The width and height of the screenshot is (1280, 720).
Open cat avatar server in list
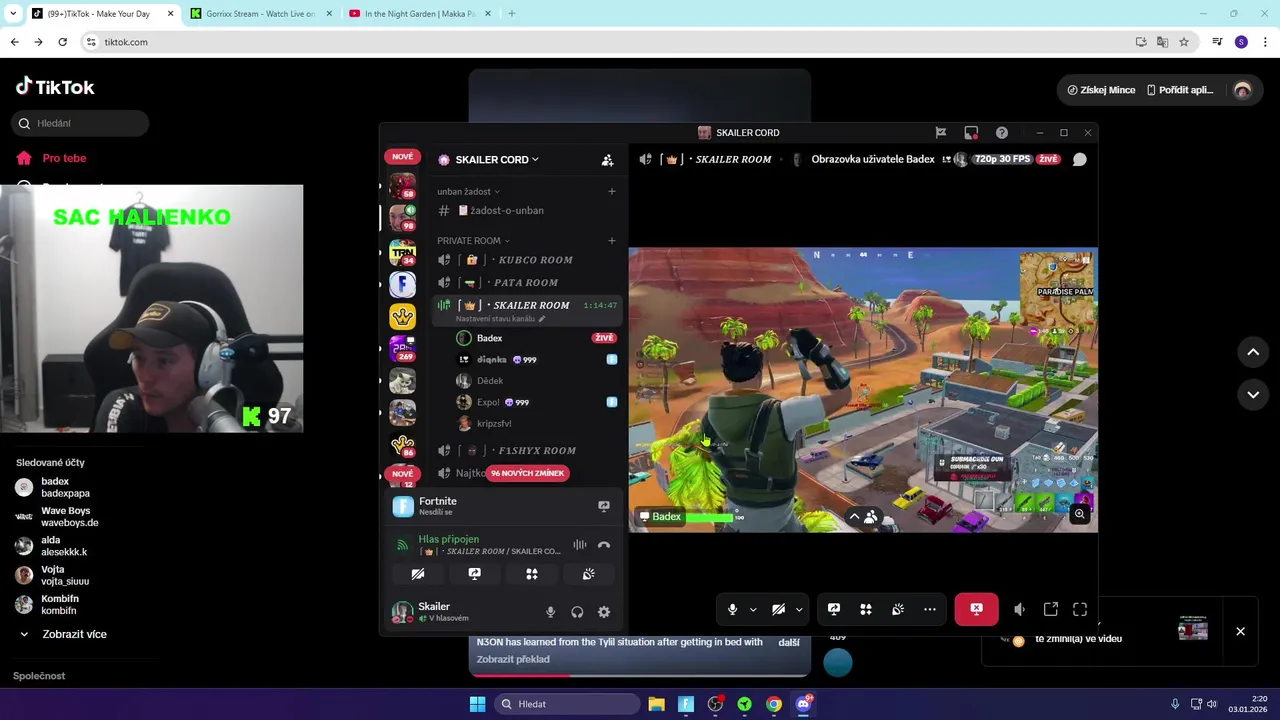click(x=402, y=381)
